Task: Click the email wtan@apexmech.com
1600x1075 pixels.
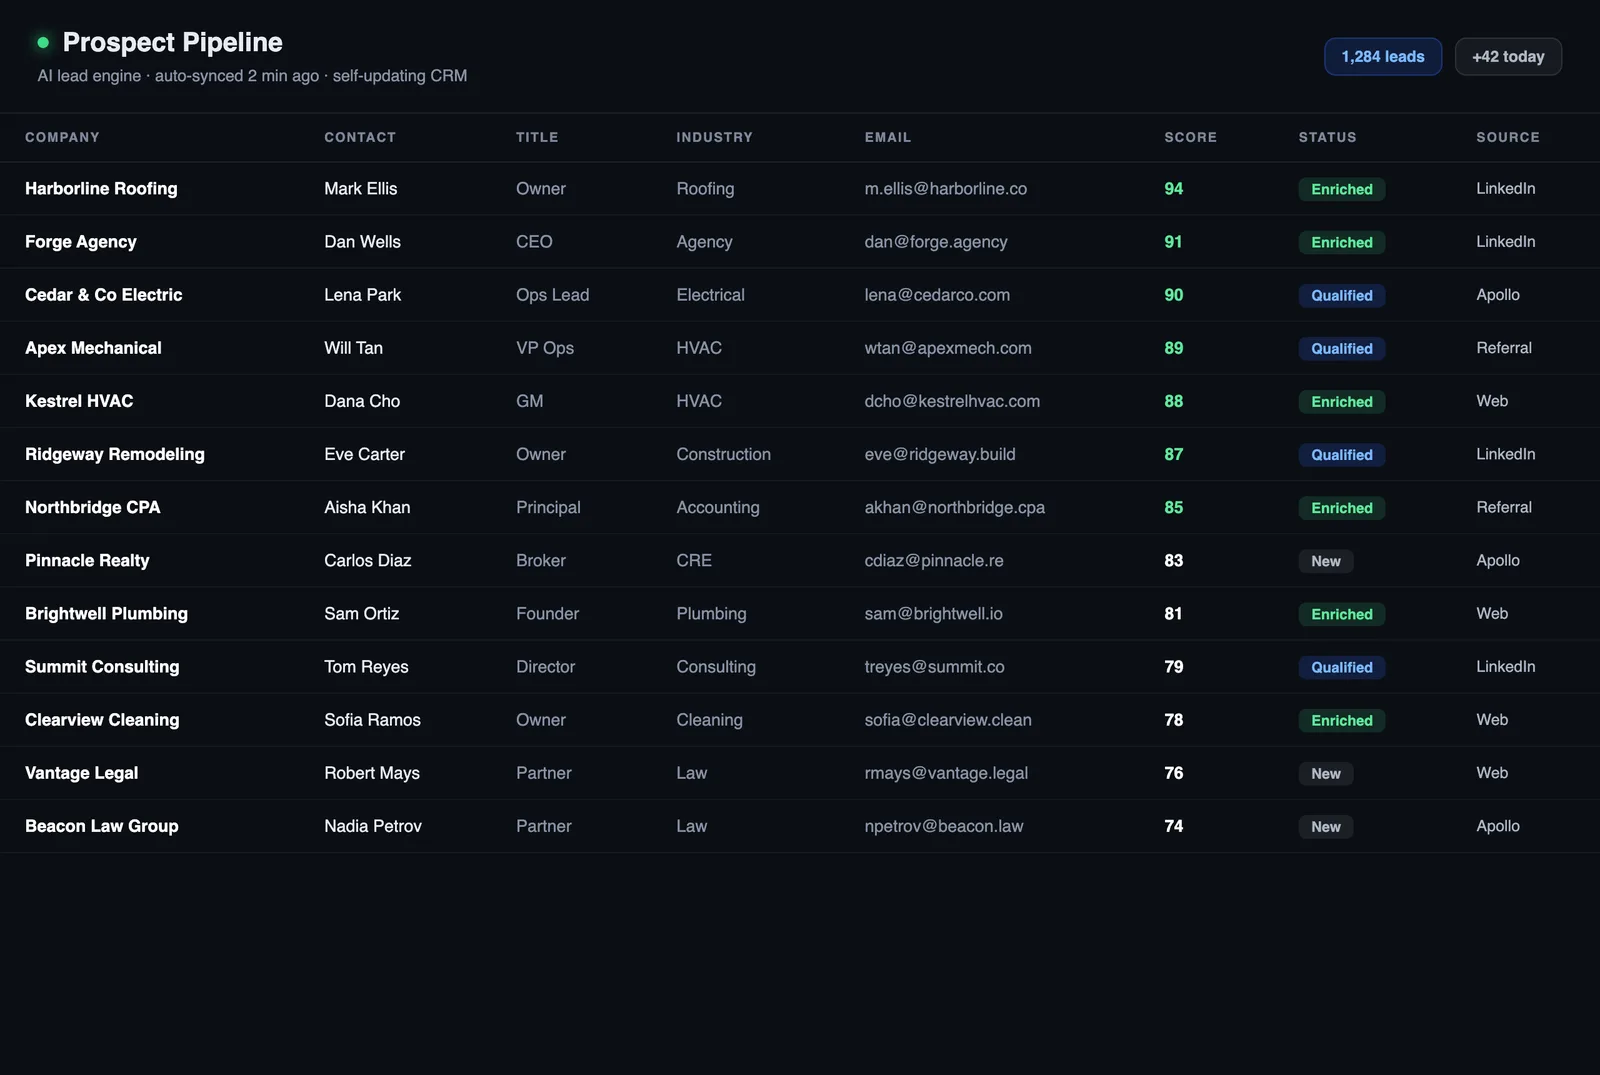Action: coord(948,348)
